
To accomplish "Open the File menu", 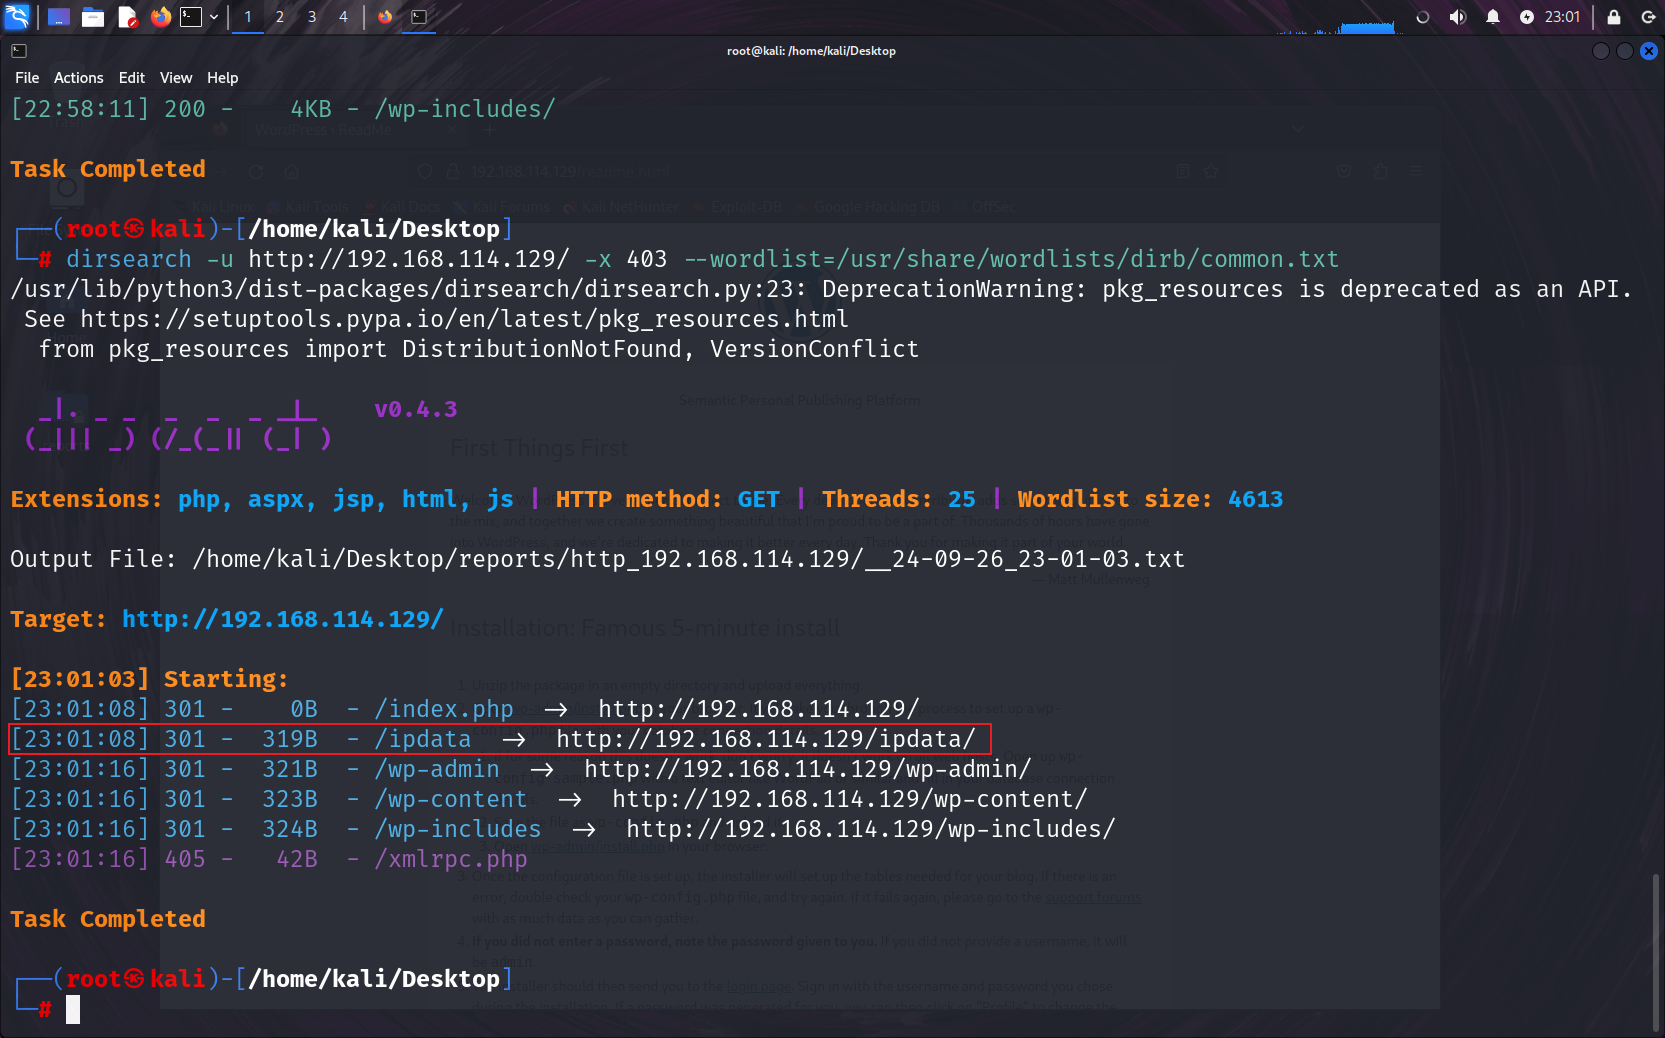I will pyautogui.click(x=27, y=78).
